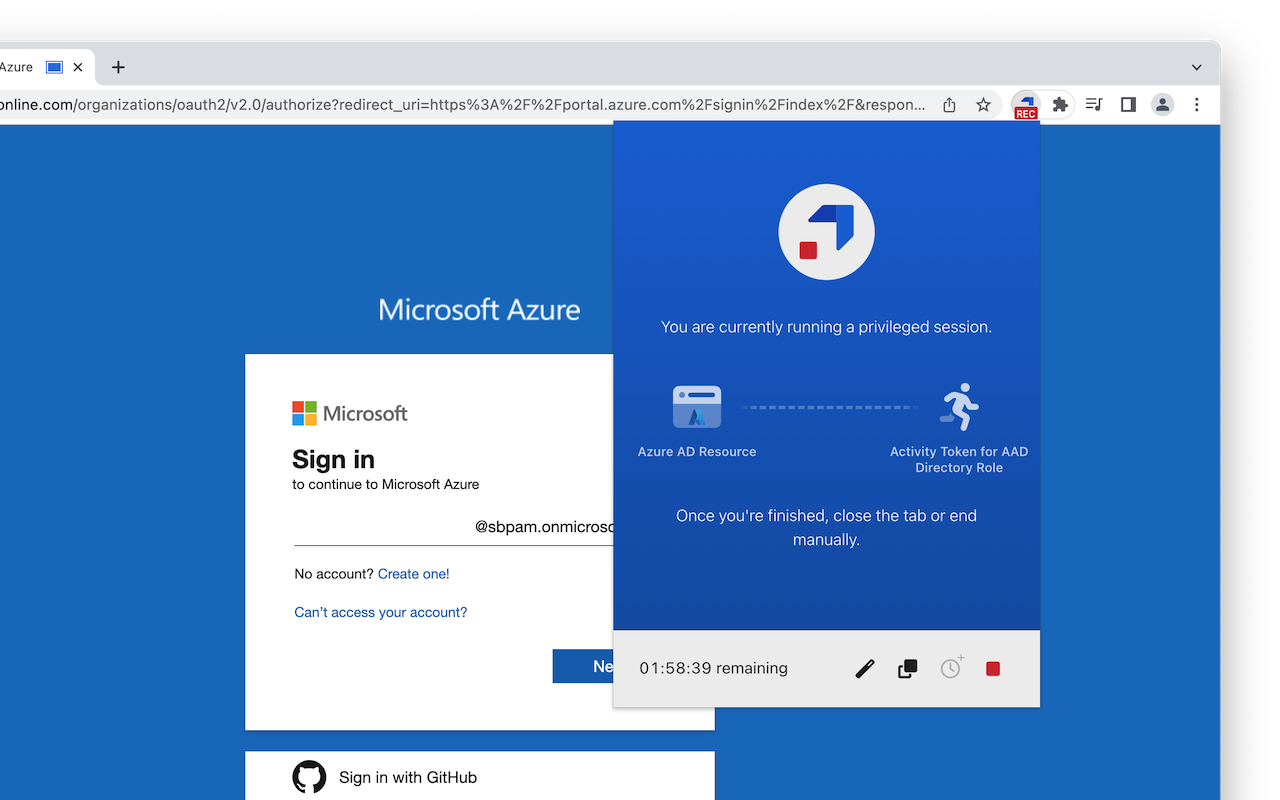Stop the privileged session with the red square
Viewport: 1280px width, 800px height.
click(x=992, y=668)
